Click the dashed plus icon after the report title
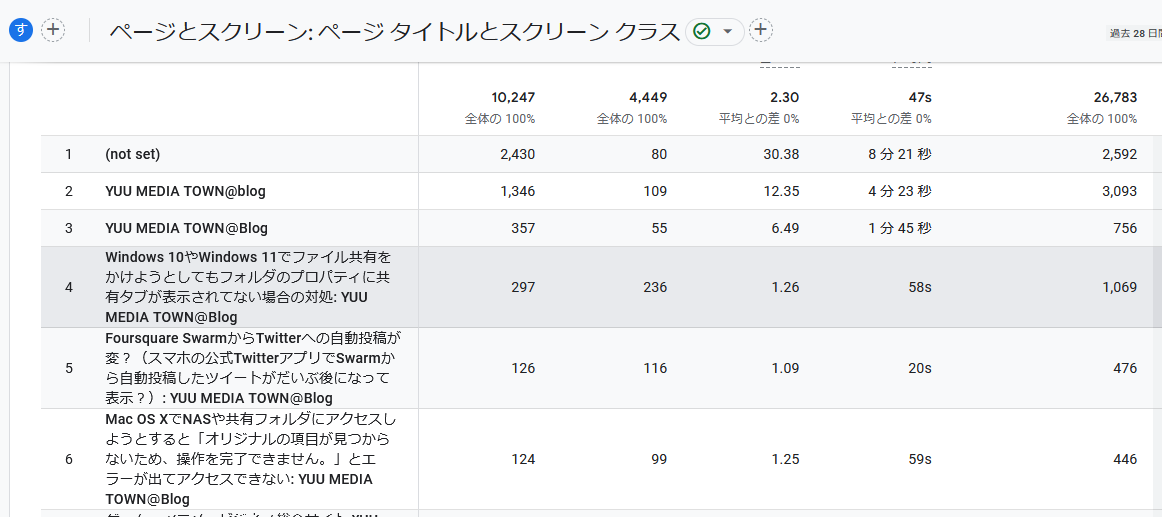 click(x=761, y=30)
